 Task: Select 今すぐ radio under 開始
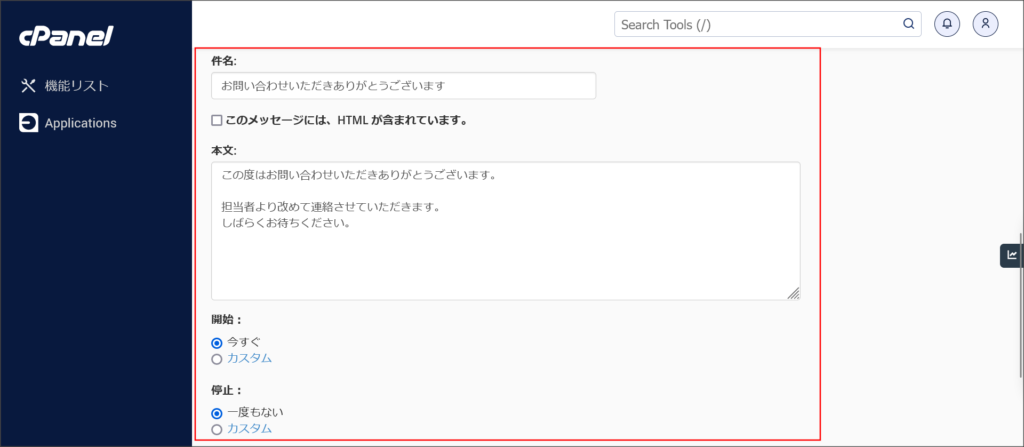point(217,342)
